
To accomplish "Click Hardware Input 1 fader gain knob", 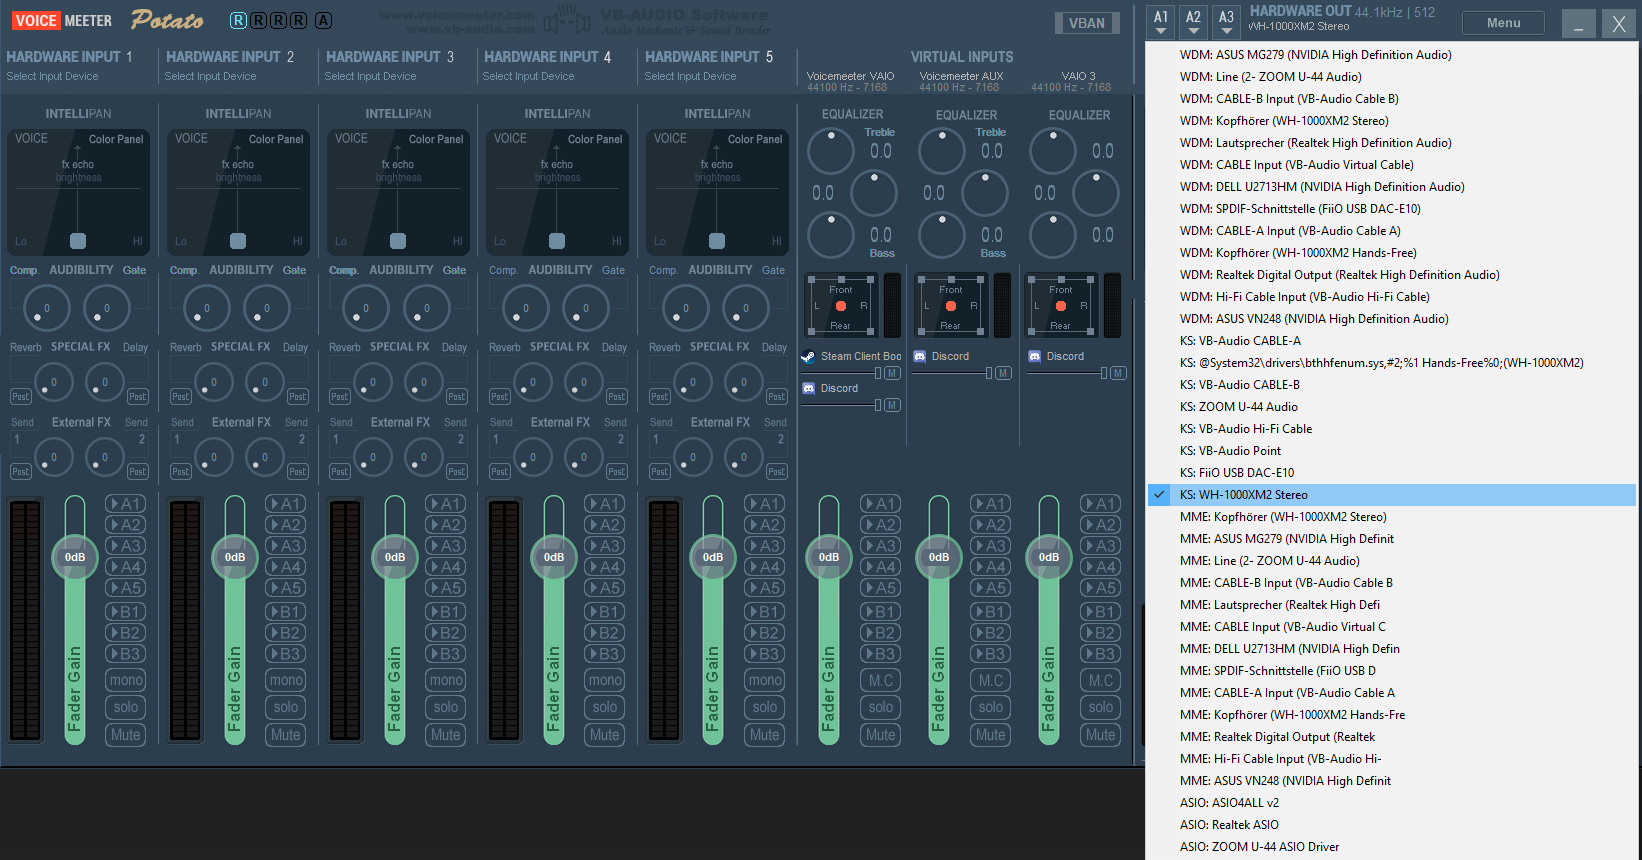I will tap(75, 557).
